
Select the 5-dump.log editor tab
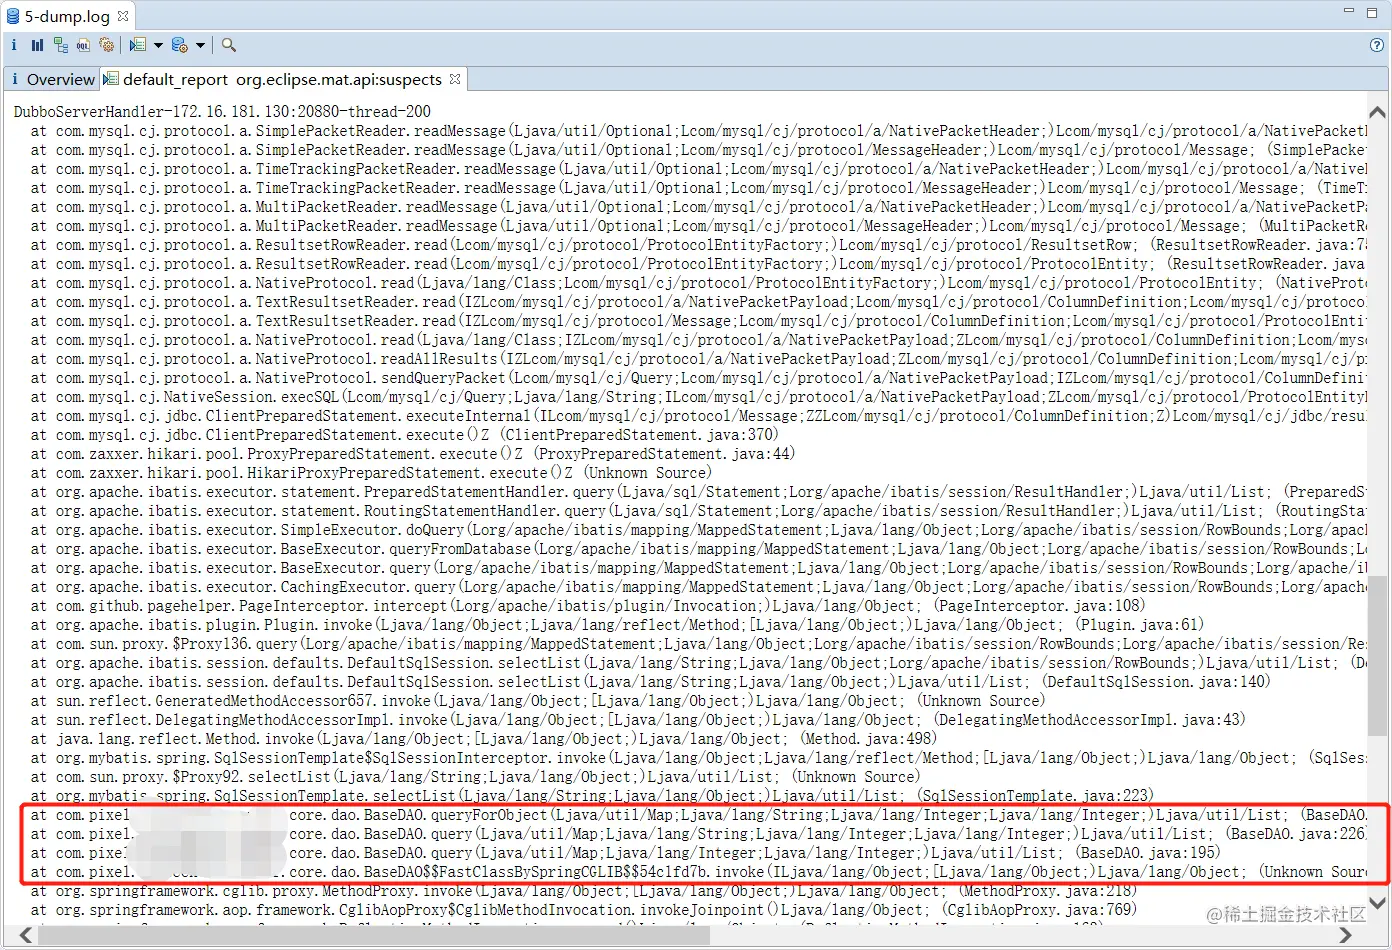[67, 16]
